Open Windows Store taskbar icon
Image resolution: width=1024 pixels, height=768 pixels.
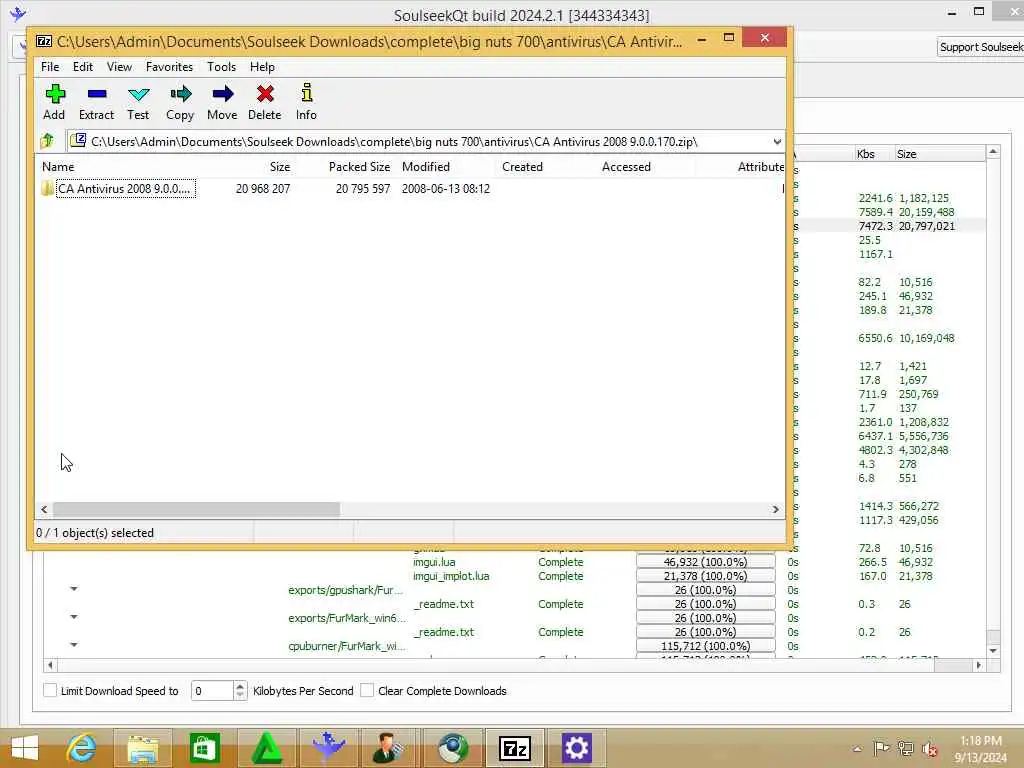point(204,748)
